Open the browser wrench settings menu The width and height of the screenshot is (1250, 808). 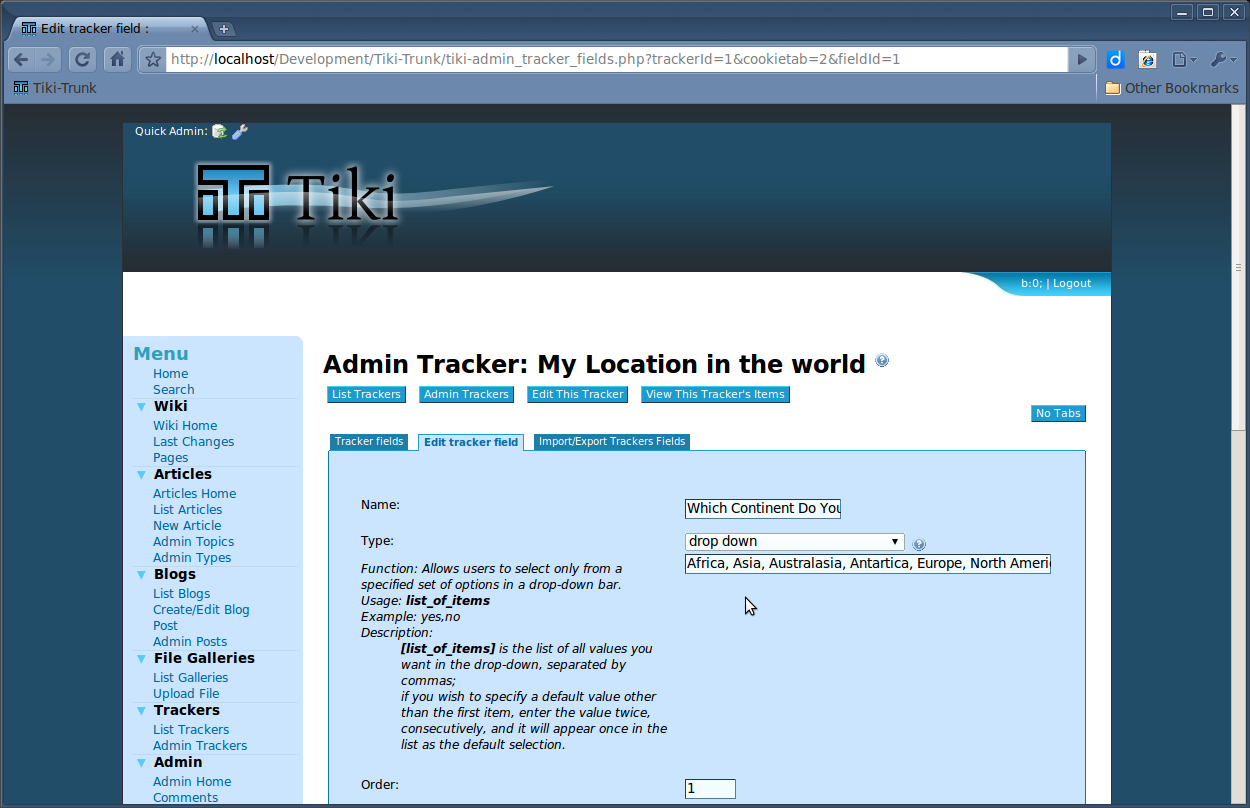[x=1223, y=59]
